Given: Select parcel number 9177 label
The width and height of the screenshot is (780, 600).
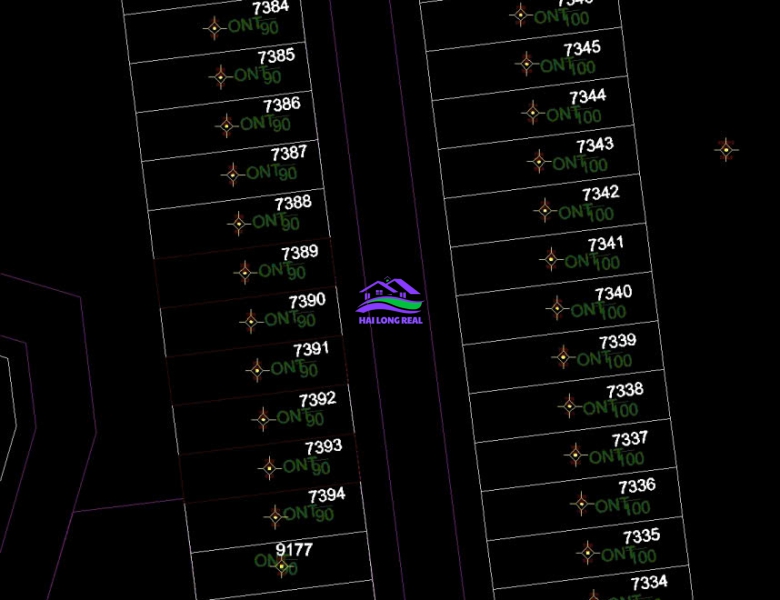Looking at the screenshot, I should (294, 549).
